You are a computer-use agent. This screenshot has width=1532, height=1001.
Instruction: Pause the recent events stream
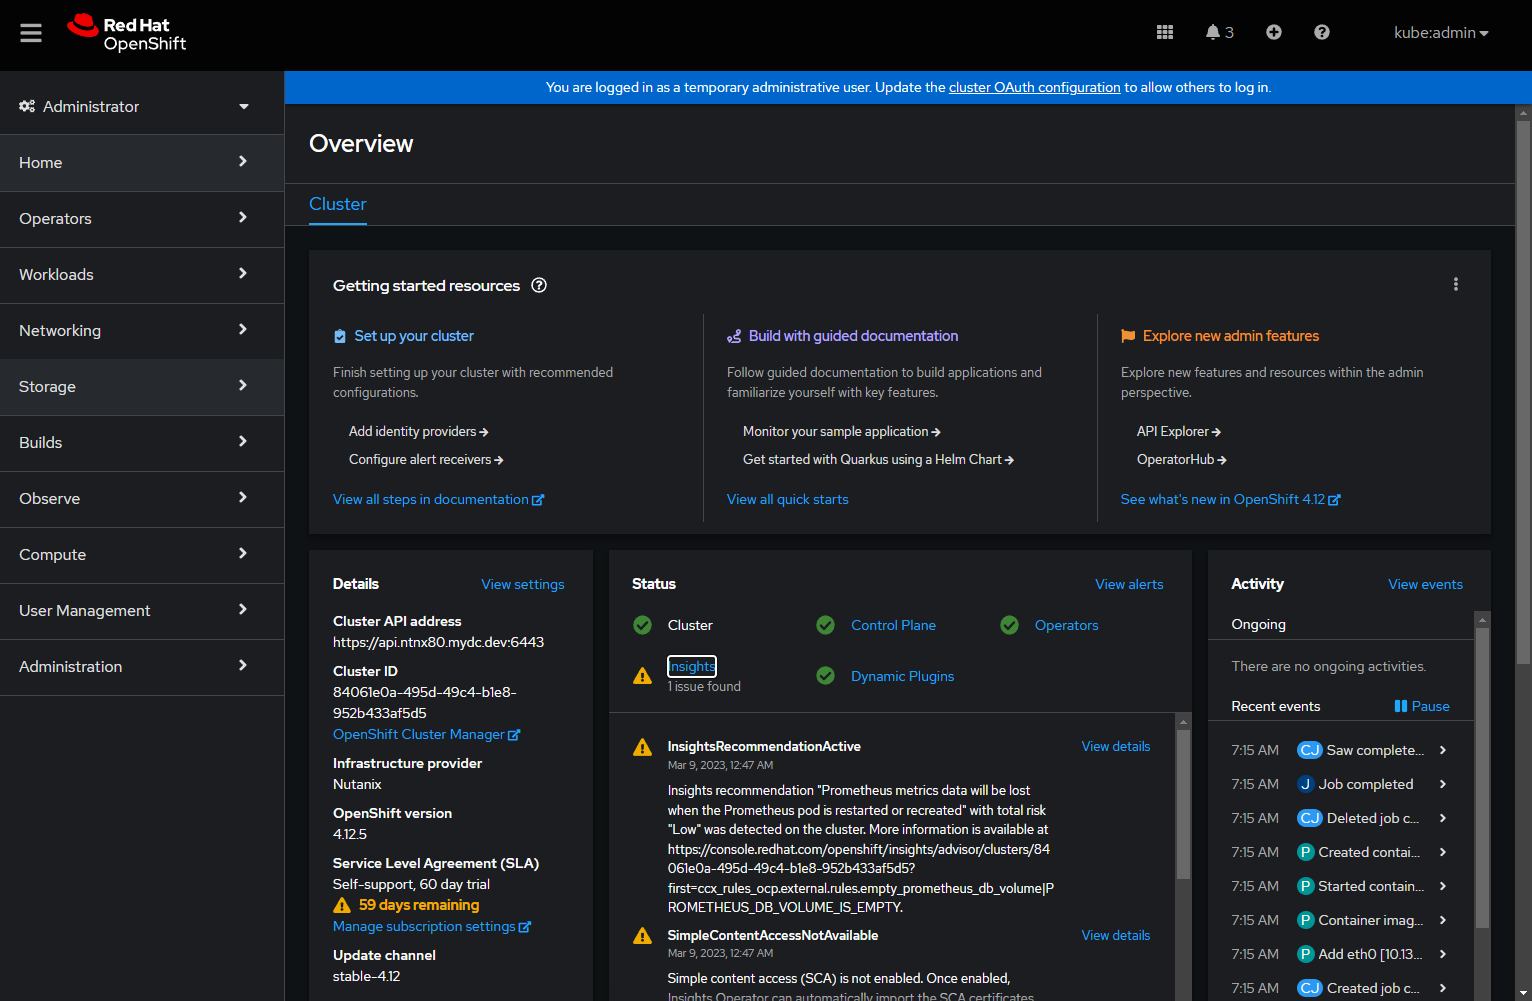[1422, 706]
